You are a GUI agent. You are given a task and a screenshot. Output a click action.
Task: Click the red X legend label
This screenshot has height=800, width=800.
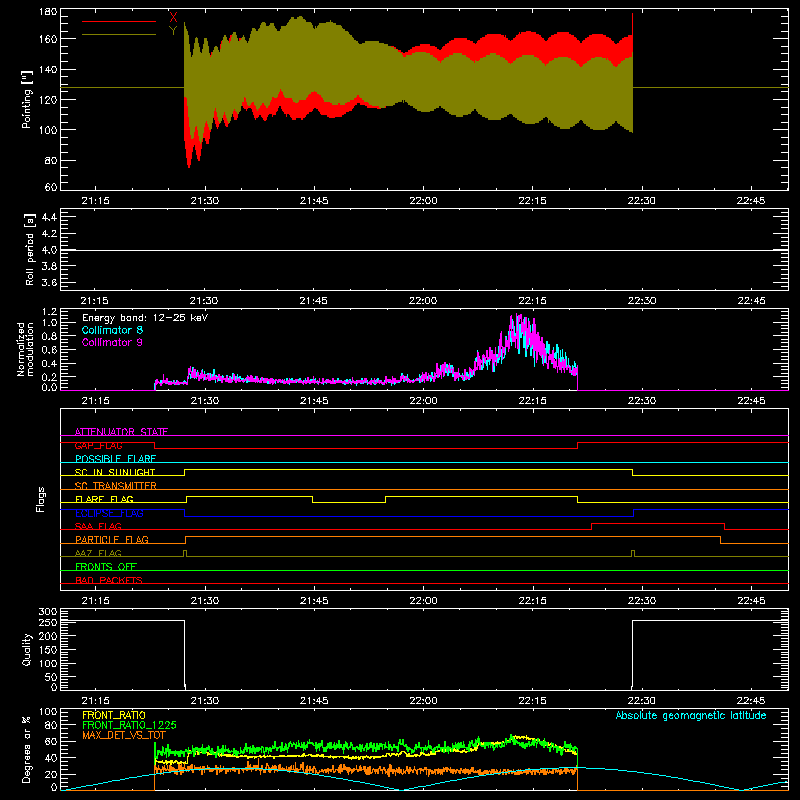coord(173,18)
